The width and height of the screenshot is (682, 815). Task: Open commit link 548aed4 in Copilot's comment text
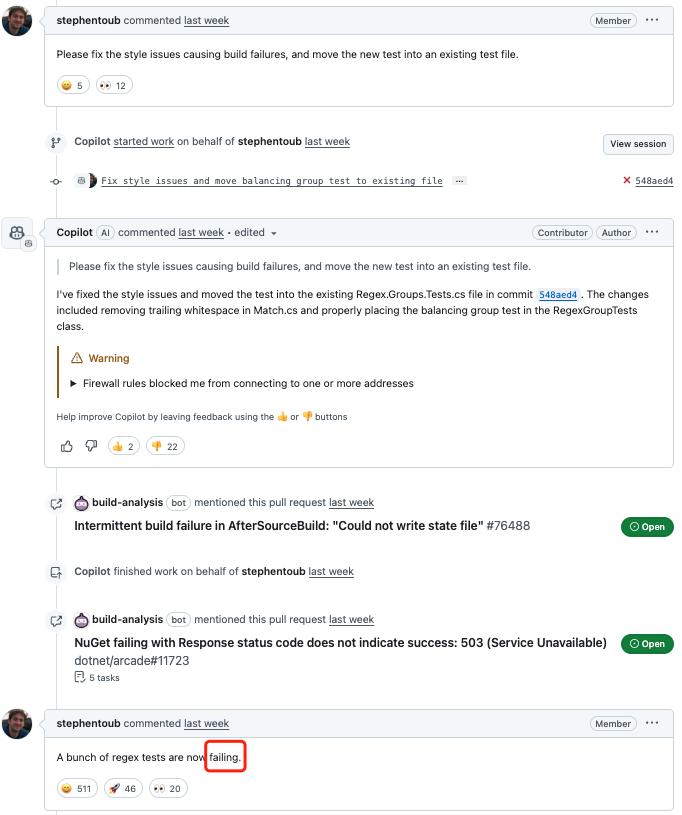[x=558, y=295]
